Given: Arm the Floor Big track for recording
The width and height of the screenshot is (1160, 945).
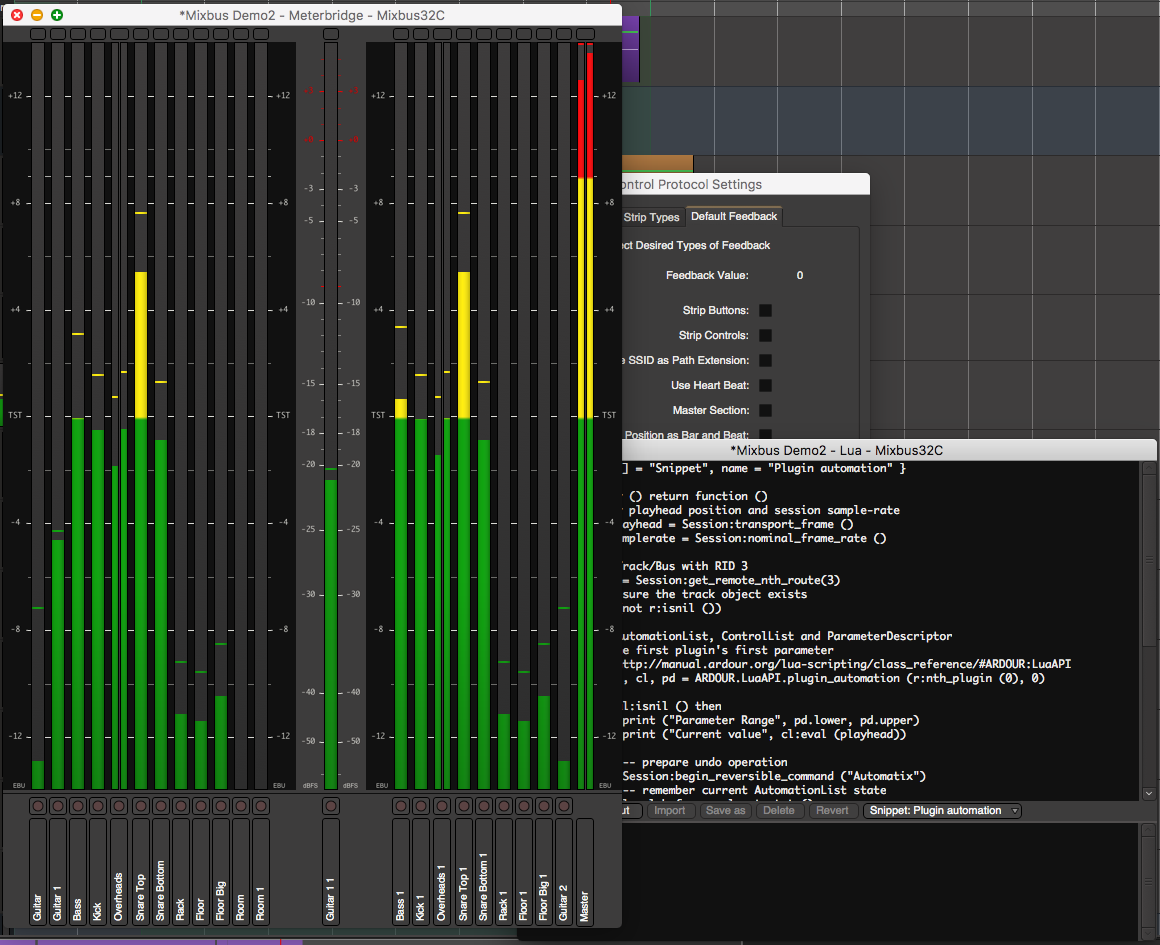Looking at the screenshot, I should click(x=220, y=806).
